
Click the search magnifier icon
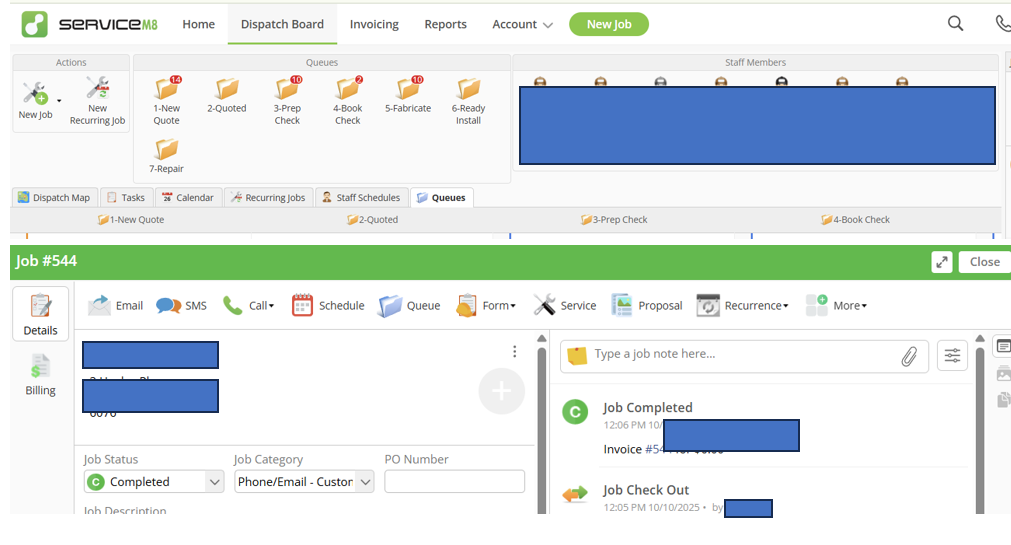(955, 24)
